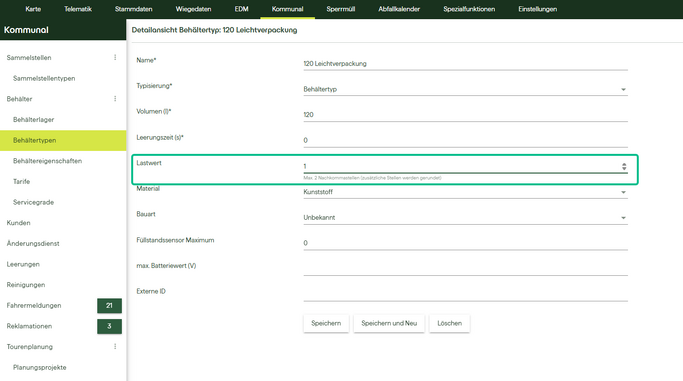This screenshot has width=683, height=381.
Task: Expand the Bauart dropdown showing Unbekannt
Action: click(x=465, y=218)
